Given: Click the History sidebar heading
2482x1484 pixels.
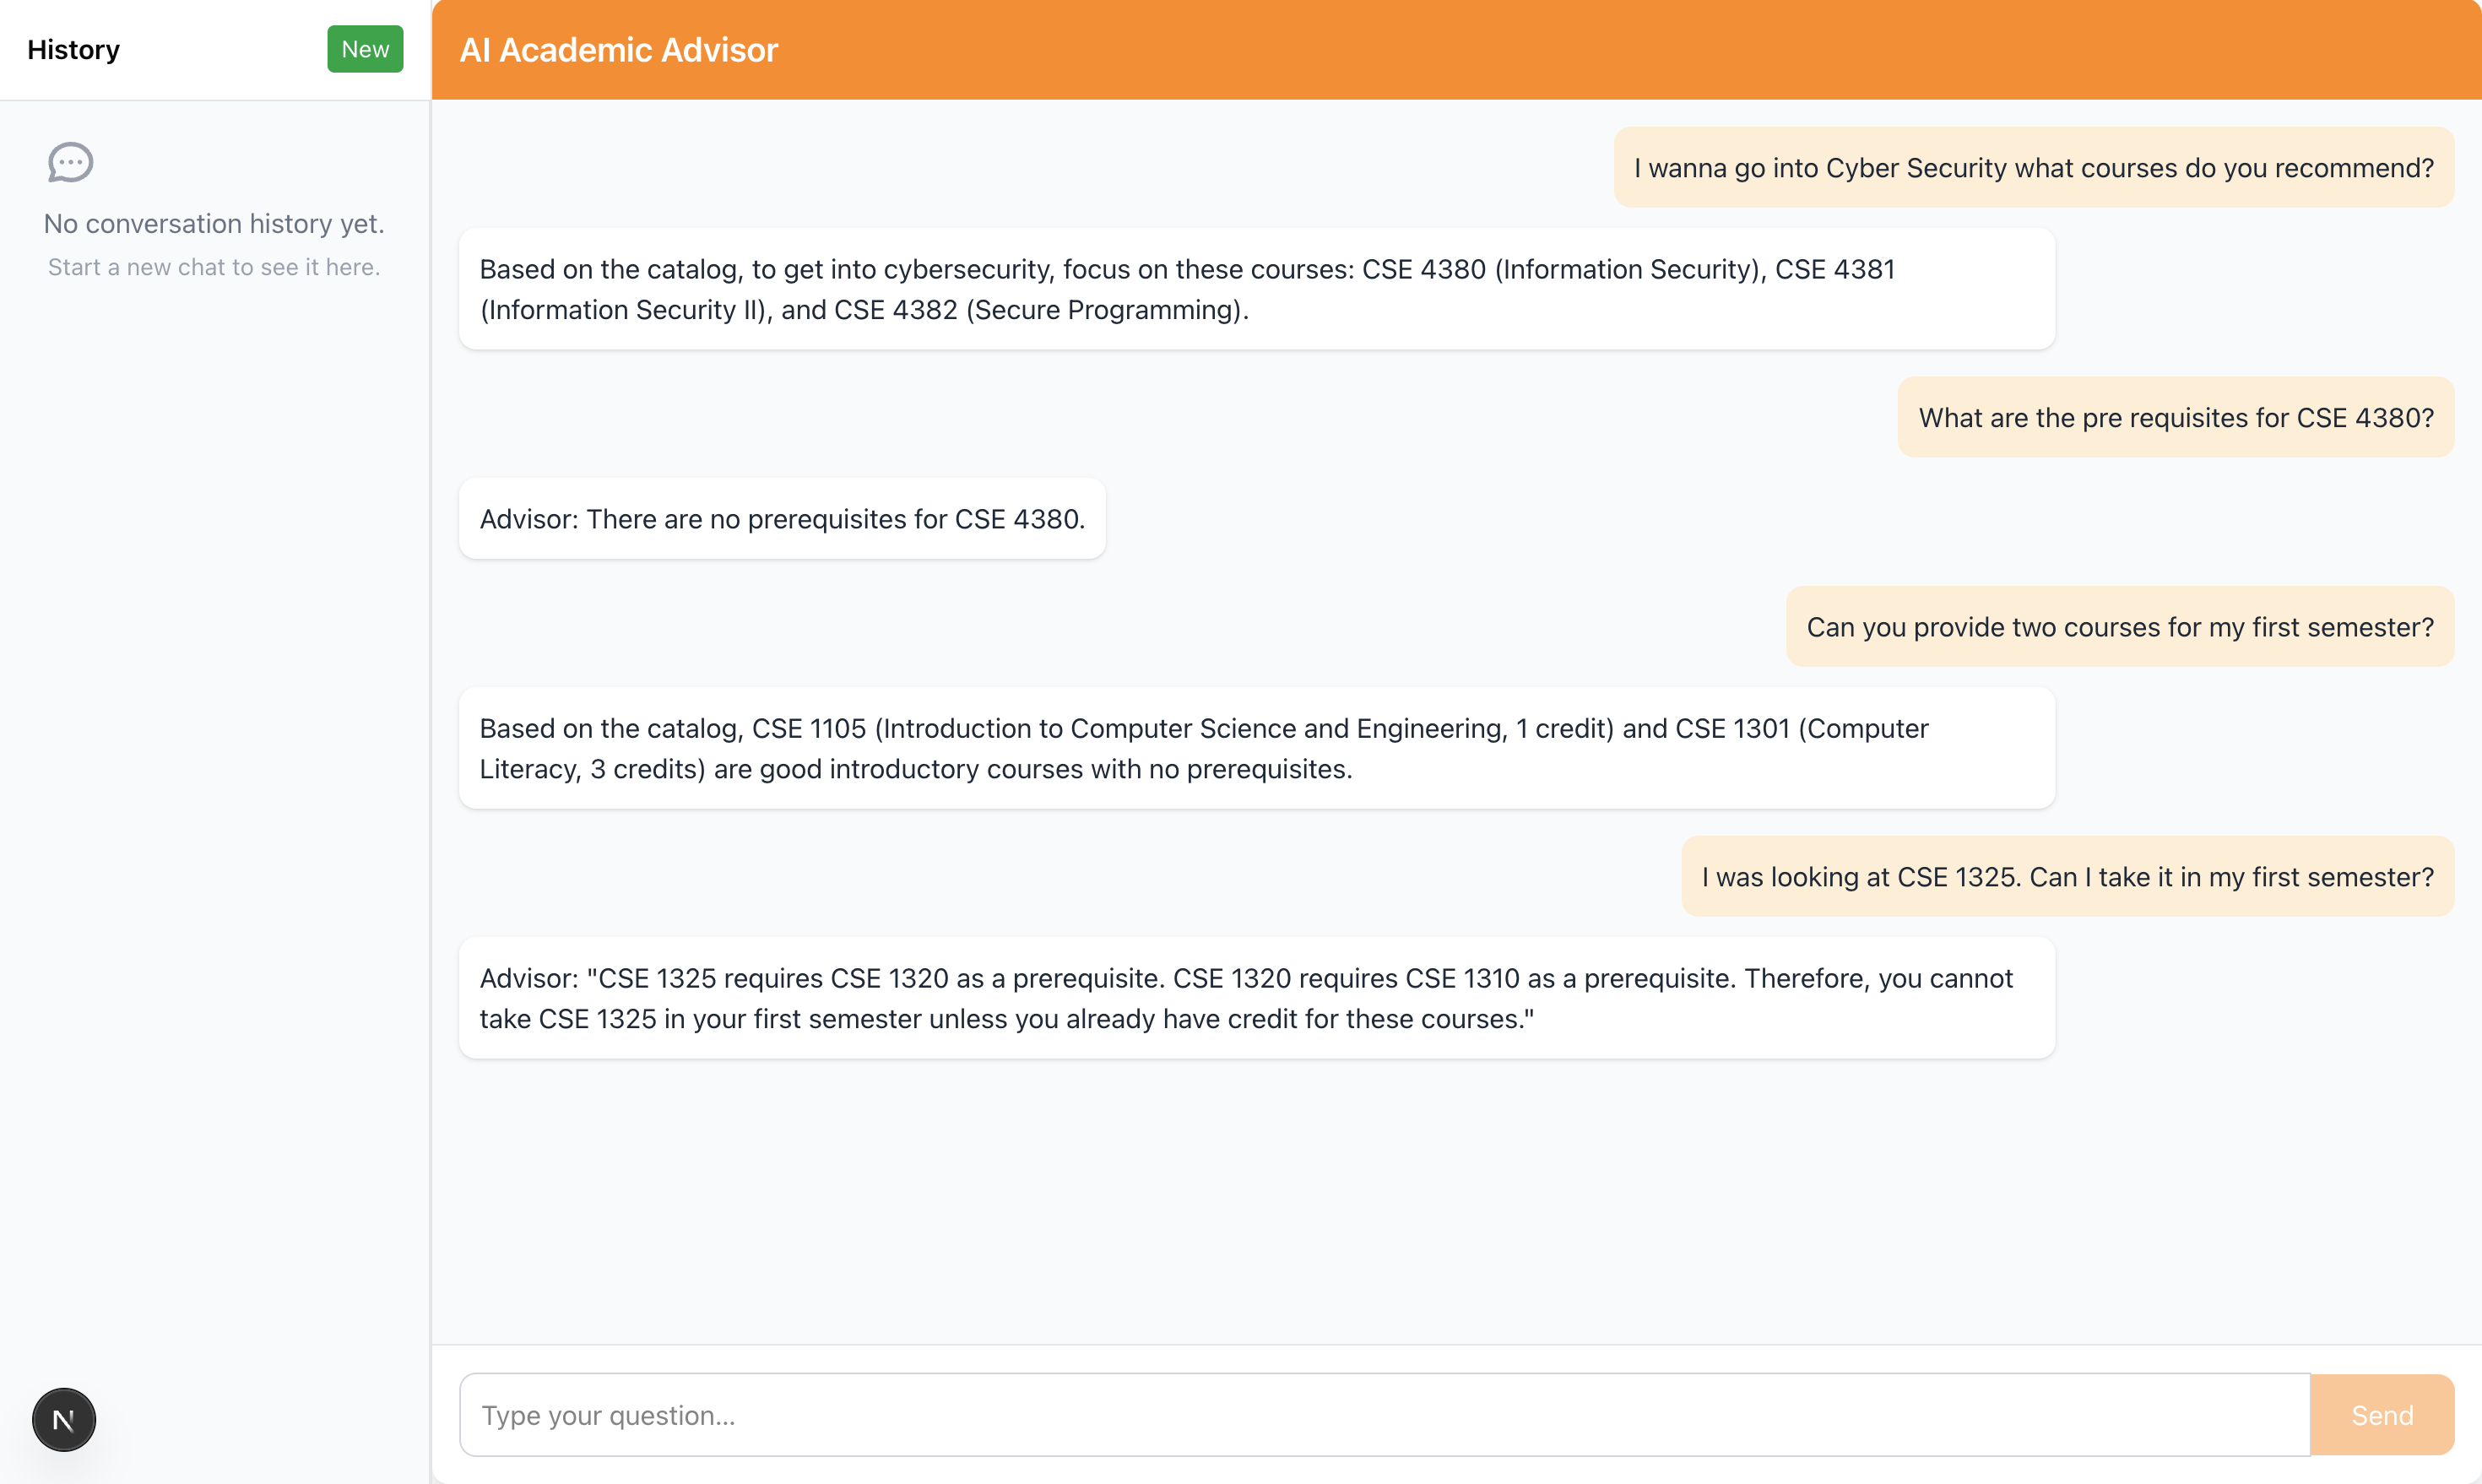Looking at the screenshot, I should click(x=73, y=50).
